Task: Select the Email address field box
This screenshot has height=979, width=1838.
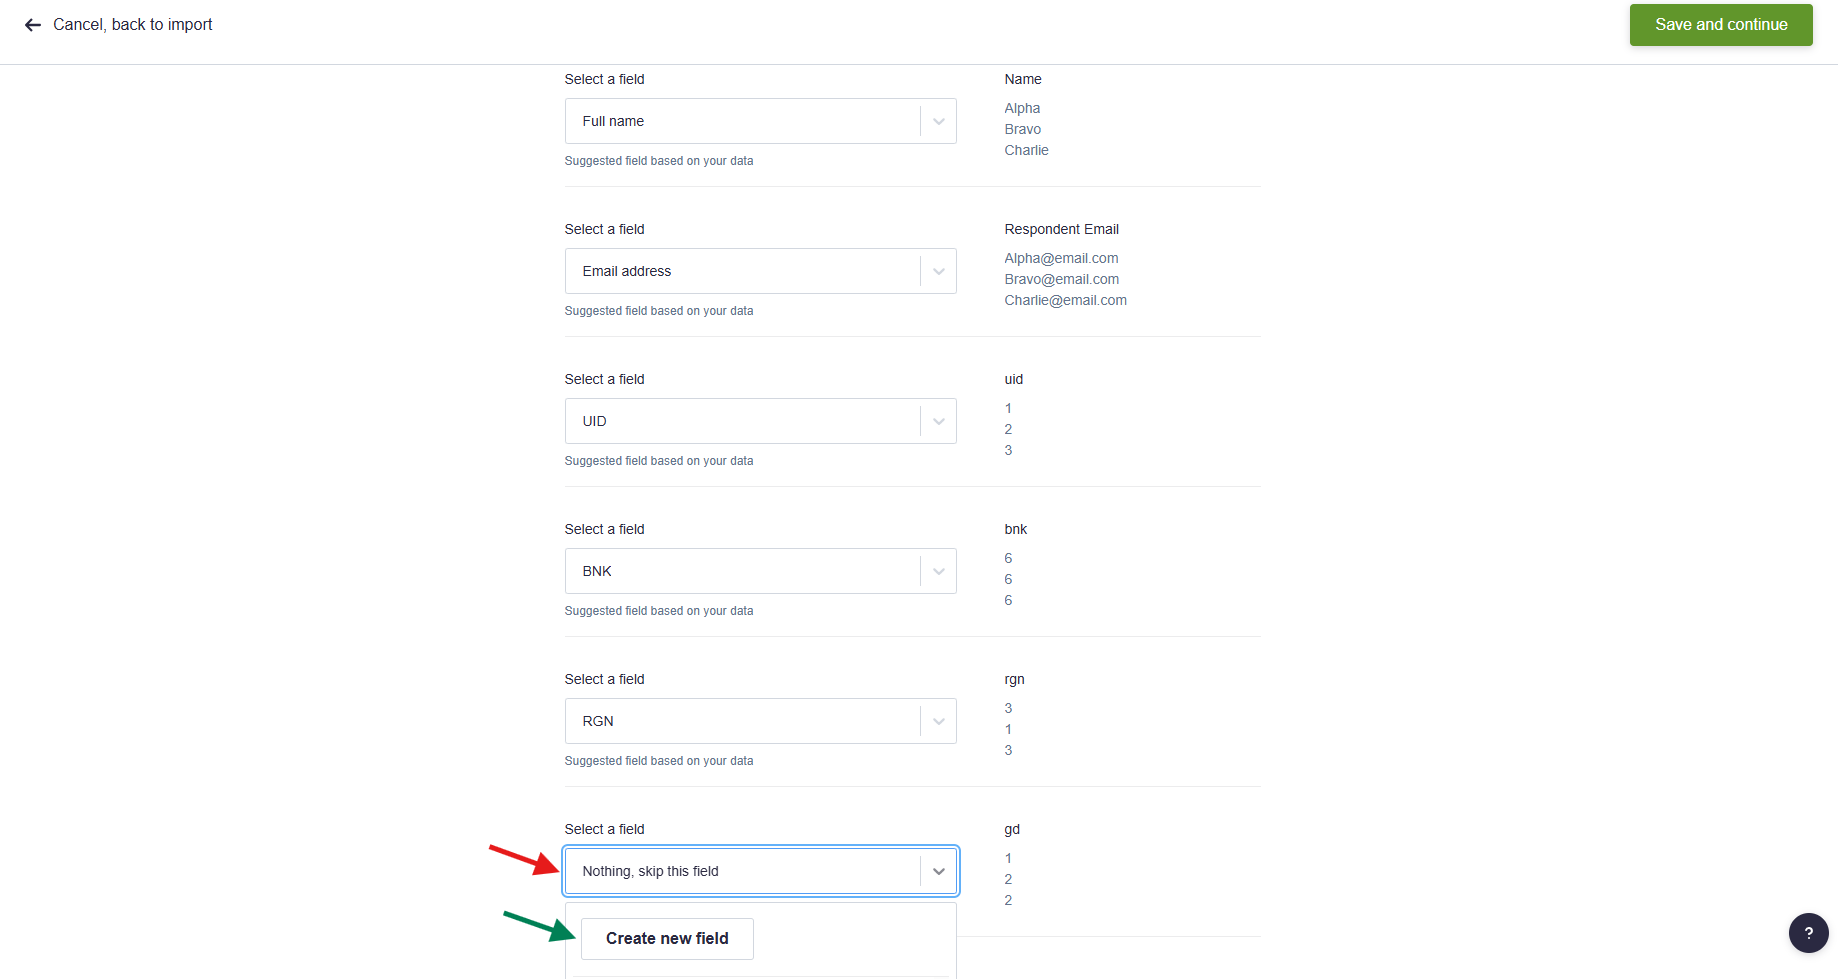Action: (760, 271)
